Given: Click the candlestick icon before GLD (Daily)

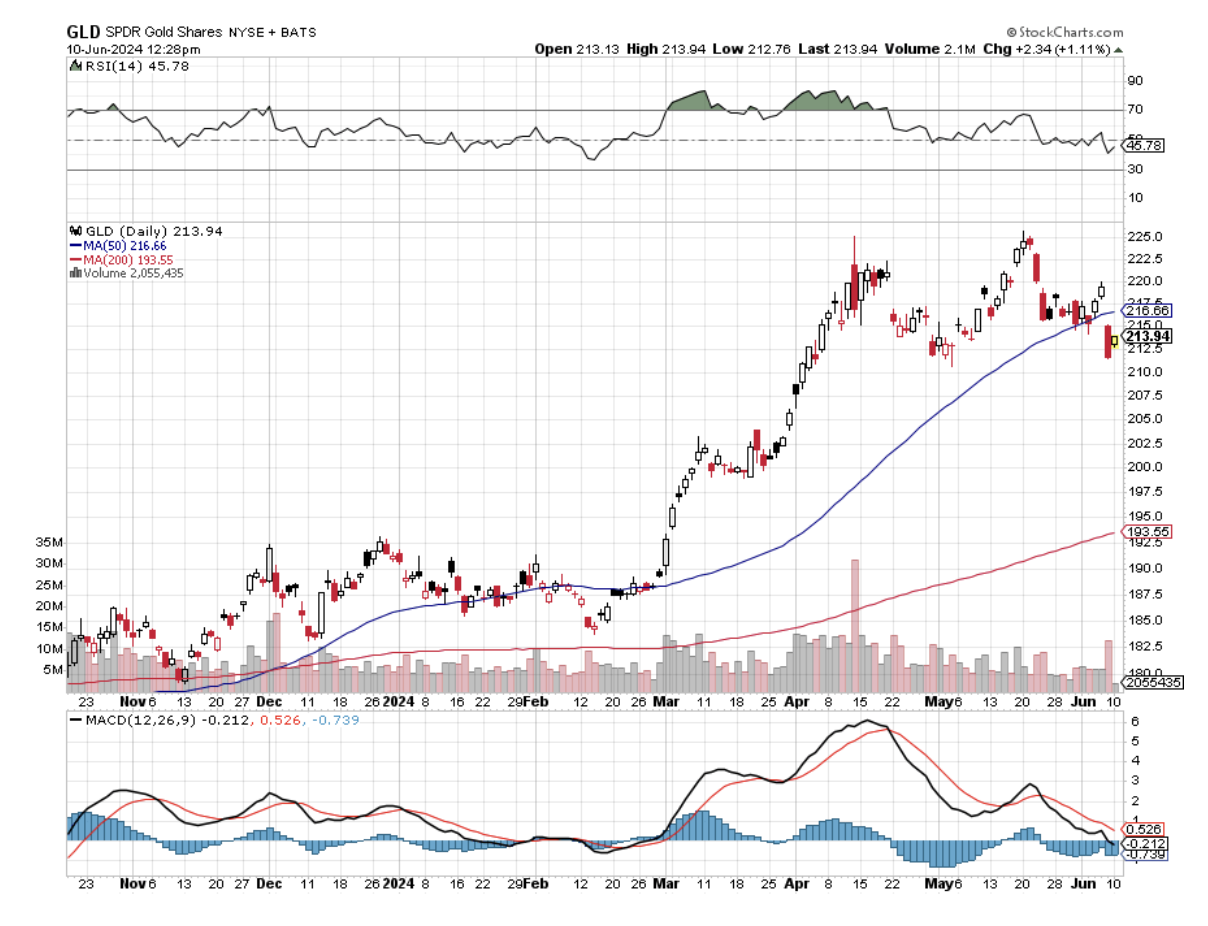Looking at the screenshot, I should tap(74, 231).
